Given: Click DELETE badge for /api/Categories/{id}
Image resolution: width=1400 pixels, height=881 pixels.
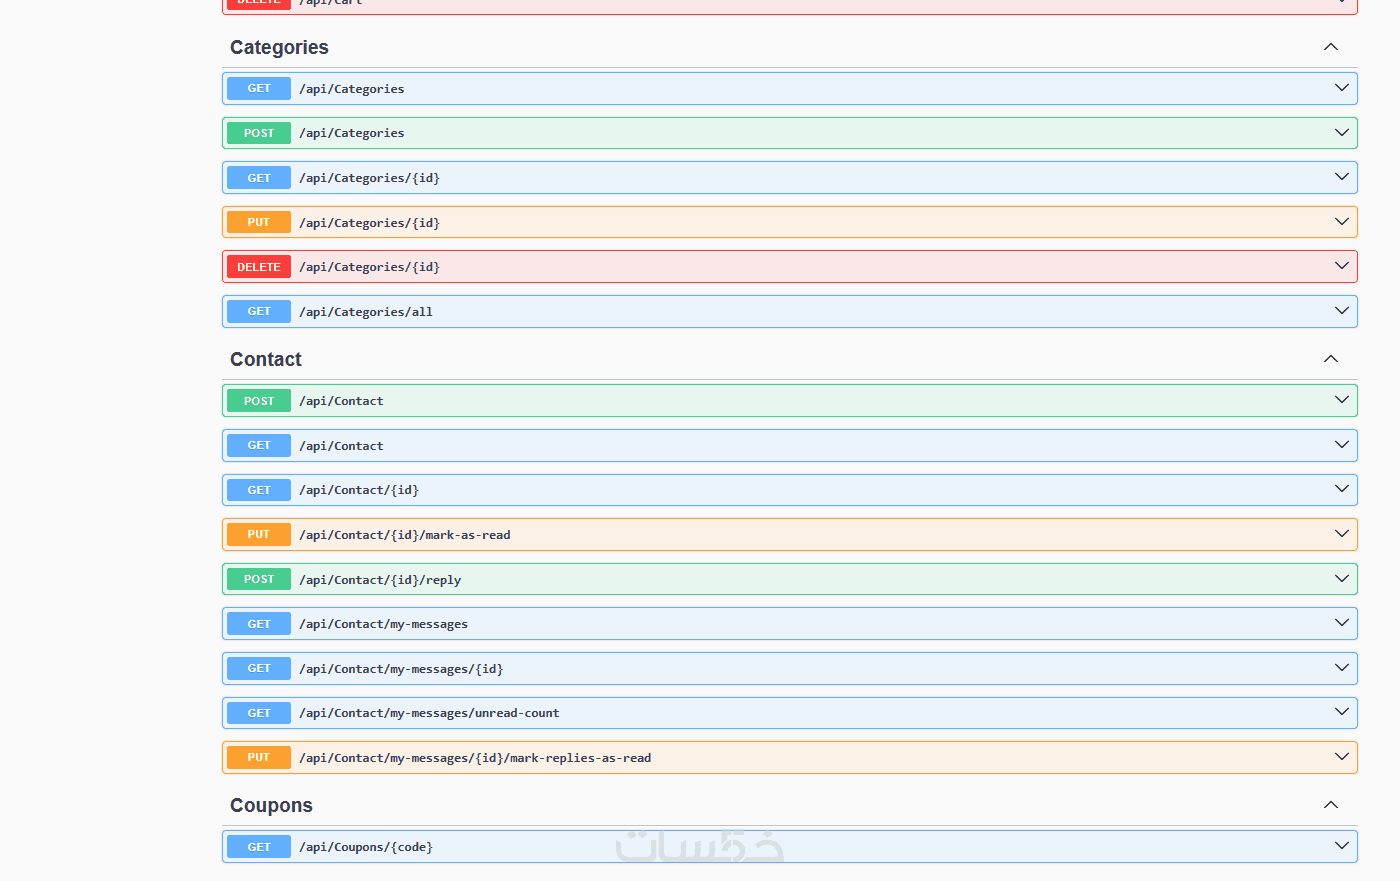Looking at the screenshot, I should coord(259,267).
